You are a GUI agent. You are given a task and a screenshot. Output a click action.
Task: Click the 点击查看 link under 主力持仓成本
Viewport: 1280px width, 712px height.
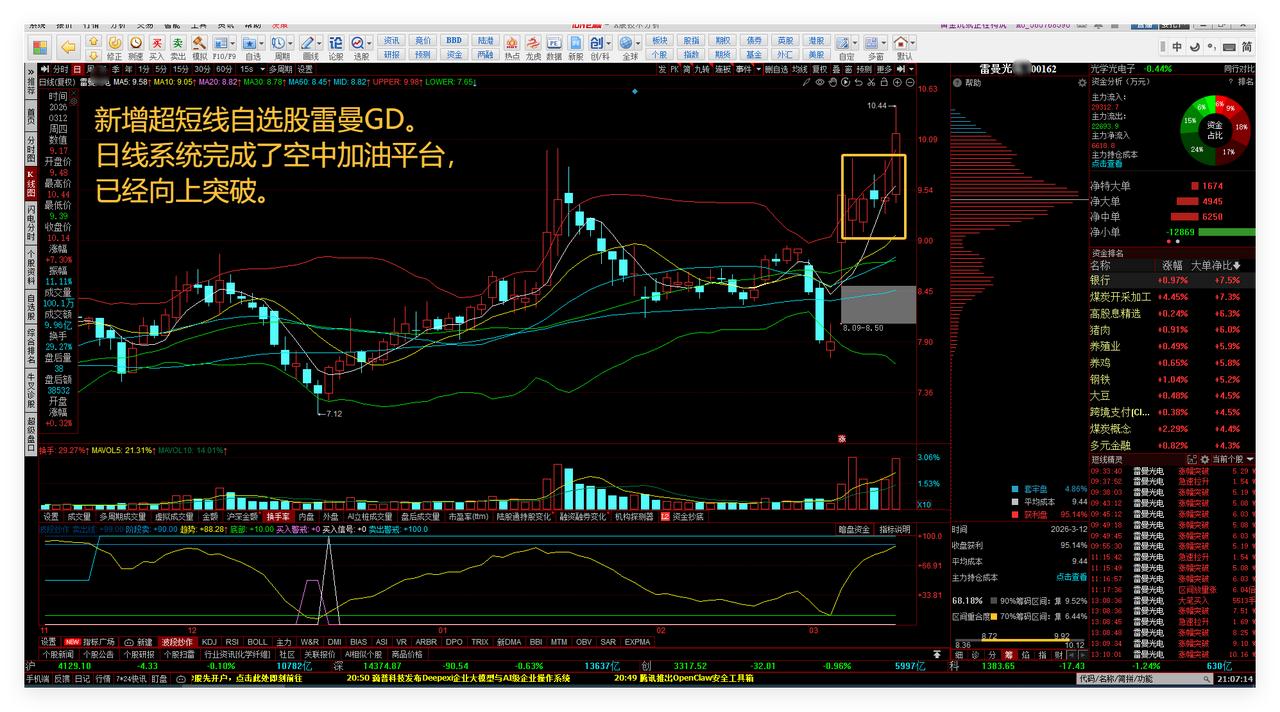pyautogui.click(x=1107, y=164)
